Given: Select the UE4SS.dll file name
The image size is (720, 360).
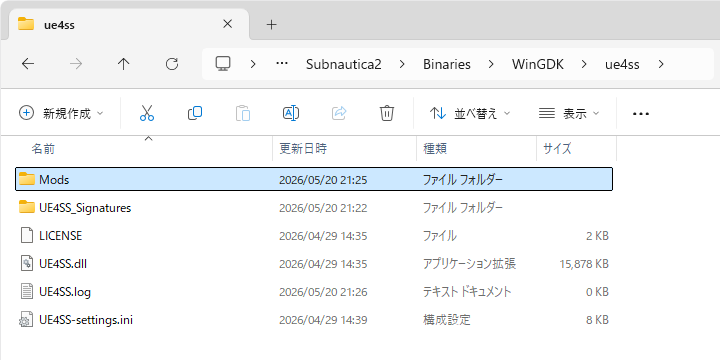Looking at the screenshot, I should click(x=63, y=264).
